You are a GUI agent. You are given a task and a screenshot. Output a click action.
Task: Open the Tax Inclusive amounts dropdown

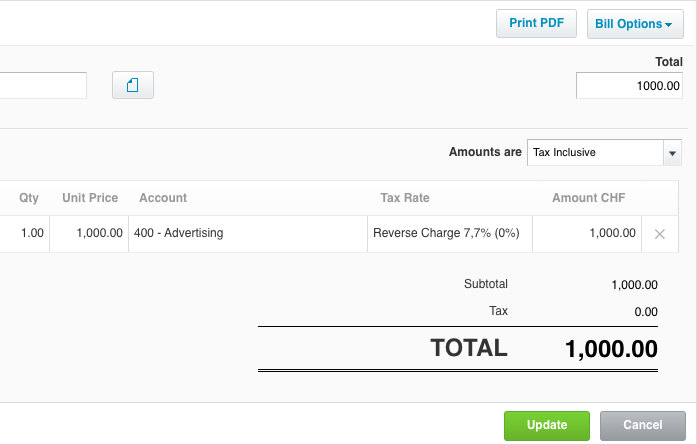point(604,152)
